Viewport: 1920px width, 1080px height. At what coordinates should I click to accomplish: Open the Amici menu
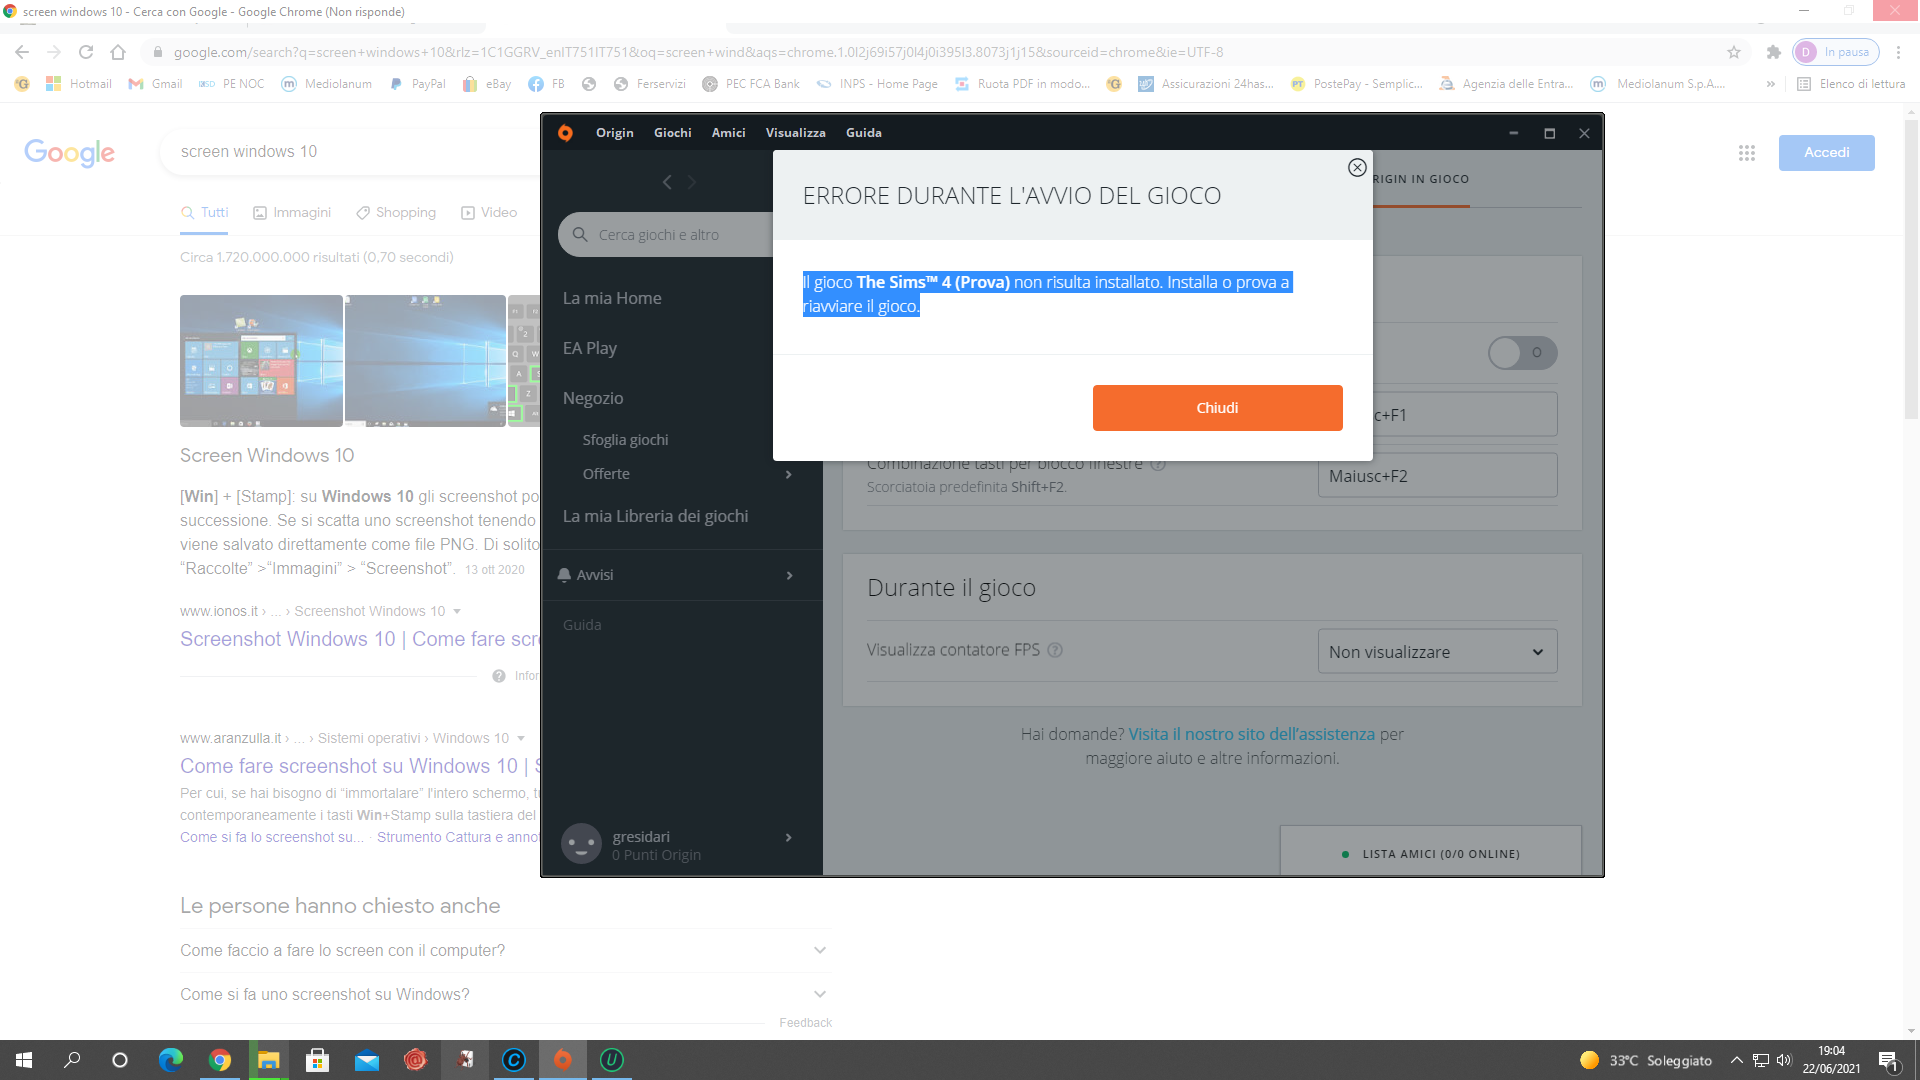click(728, 133)
